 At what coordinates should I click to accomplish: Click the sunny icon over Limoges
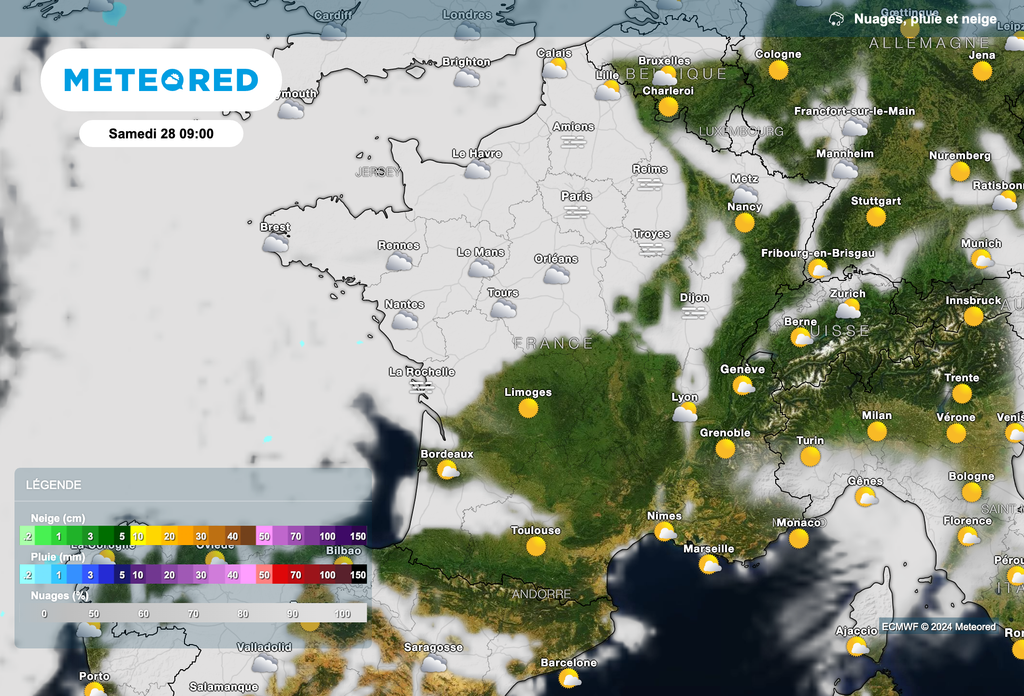pyautogui.click(x=528, y=408)
